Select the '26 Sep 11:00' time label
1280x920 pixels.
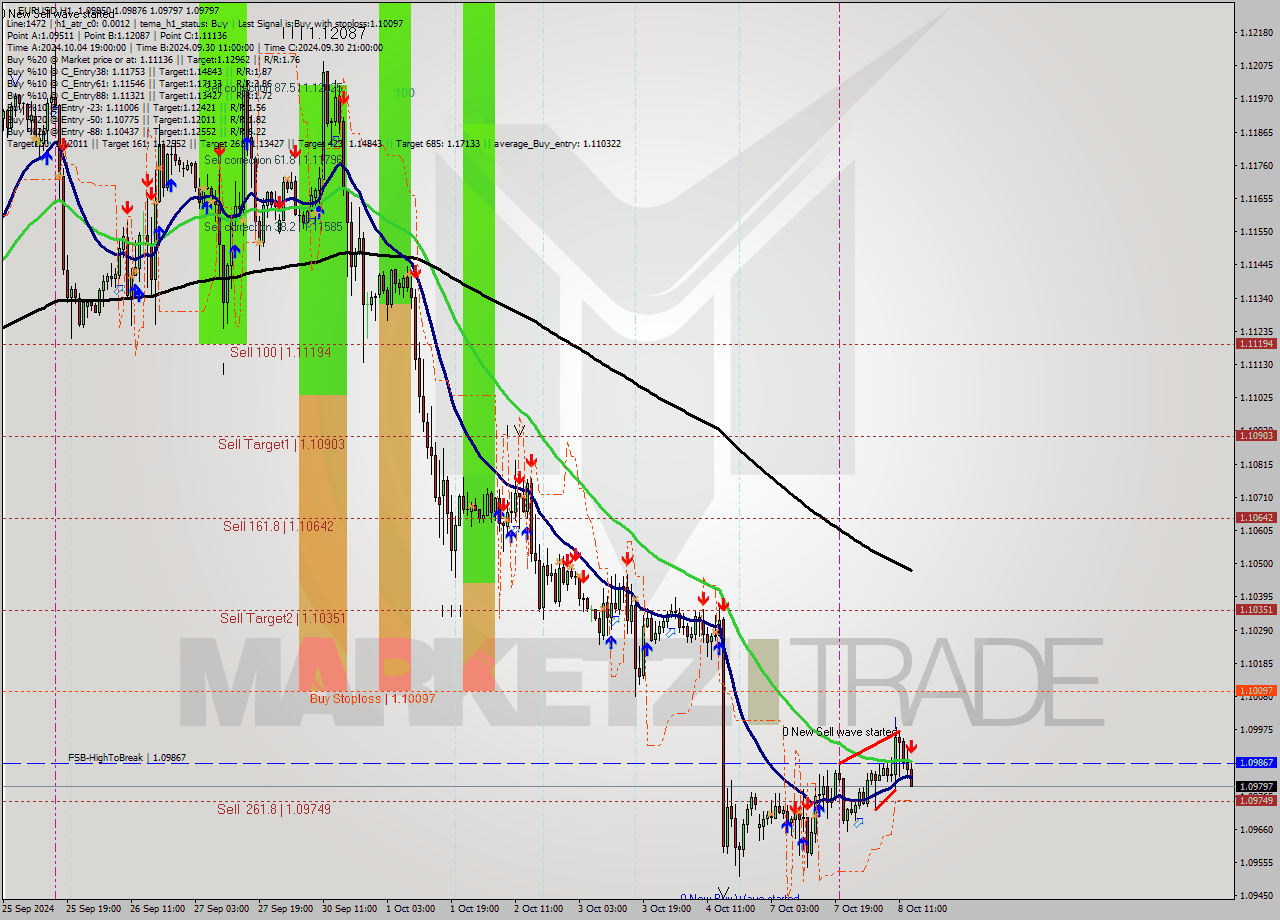(158, 909)
